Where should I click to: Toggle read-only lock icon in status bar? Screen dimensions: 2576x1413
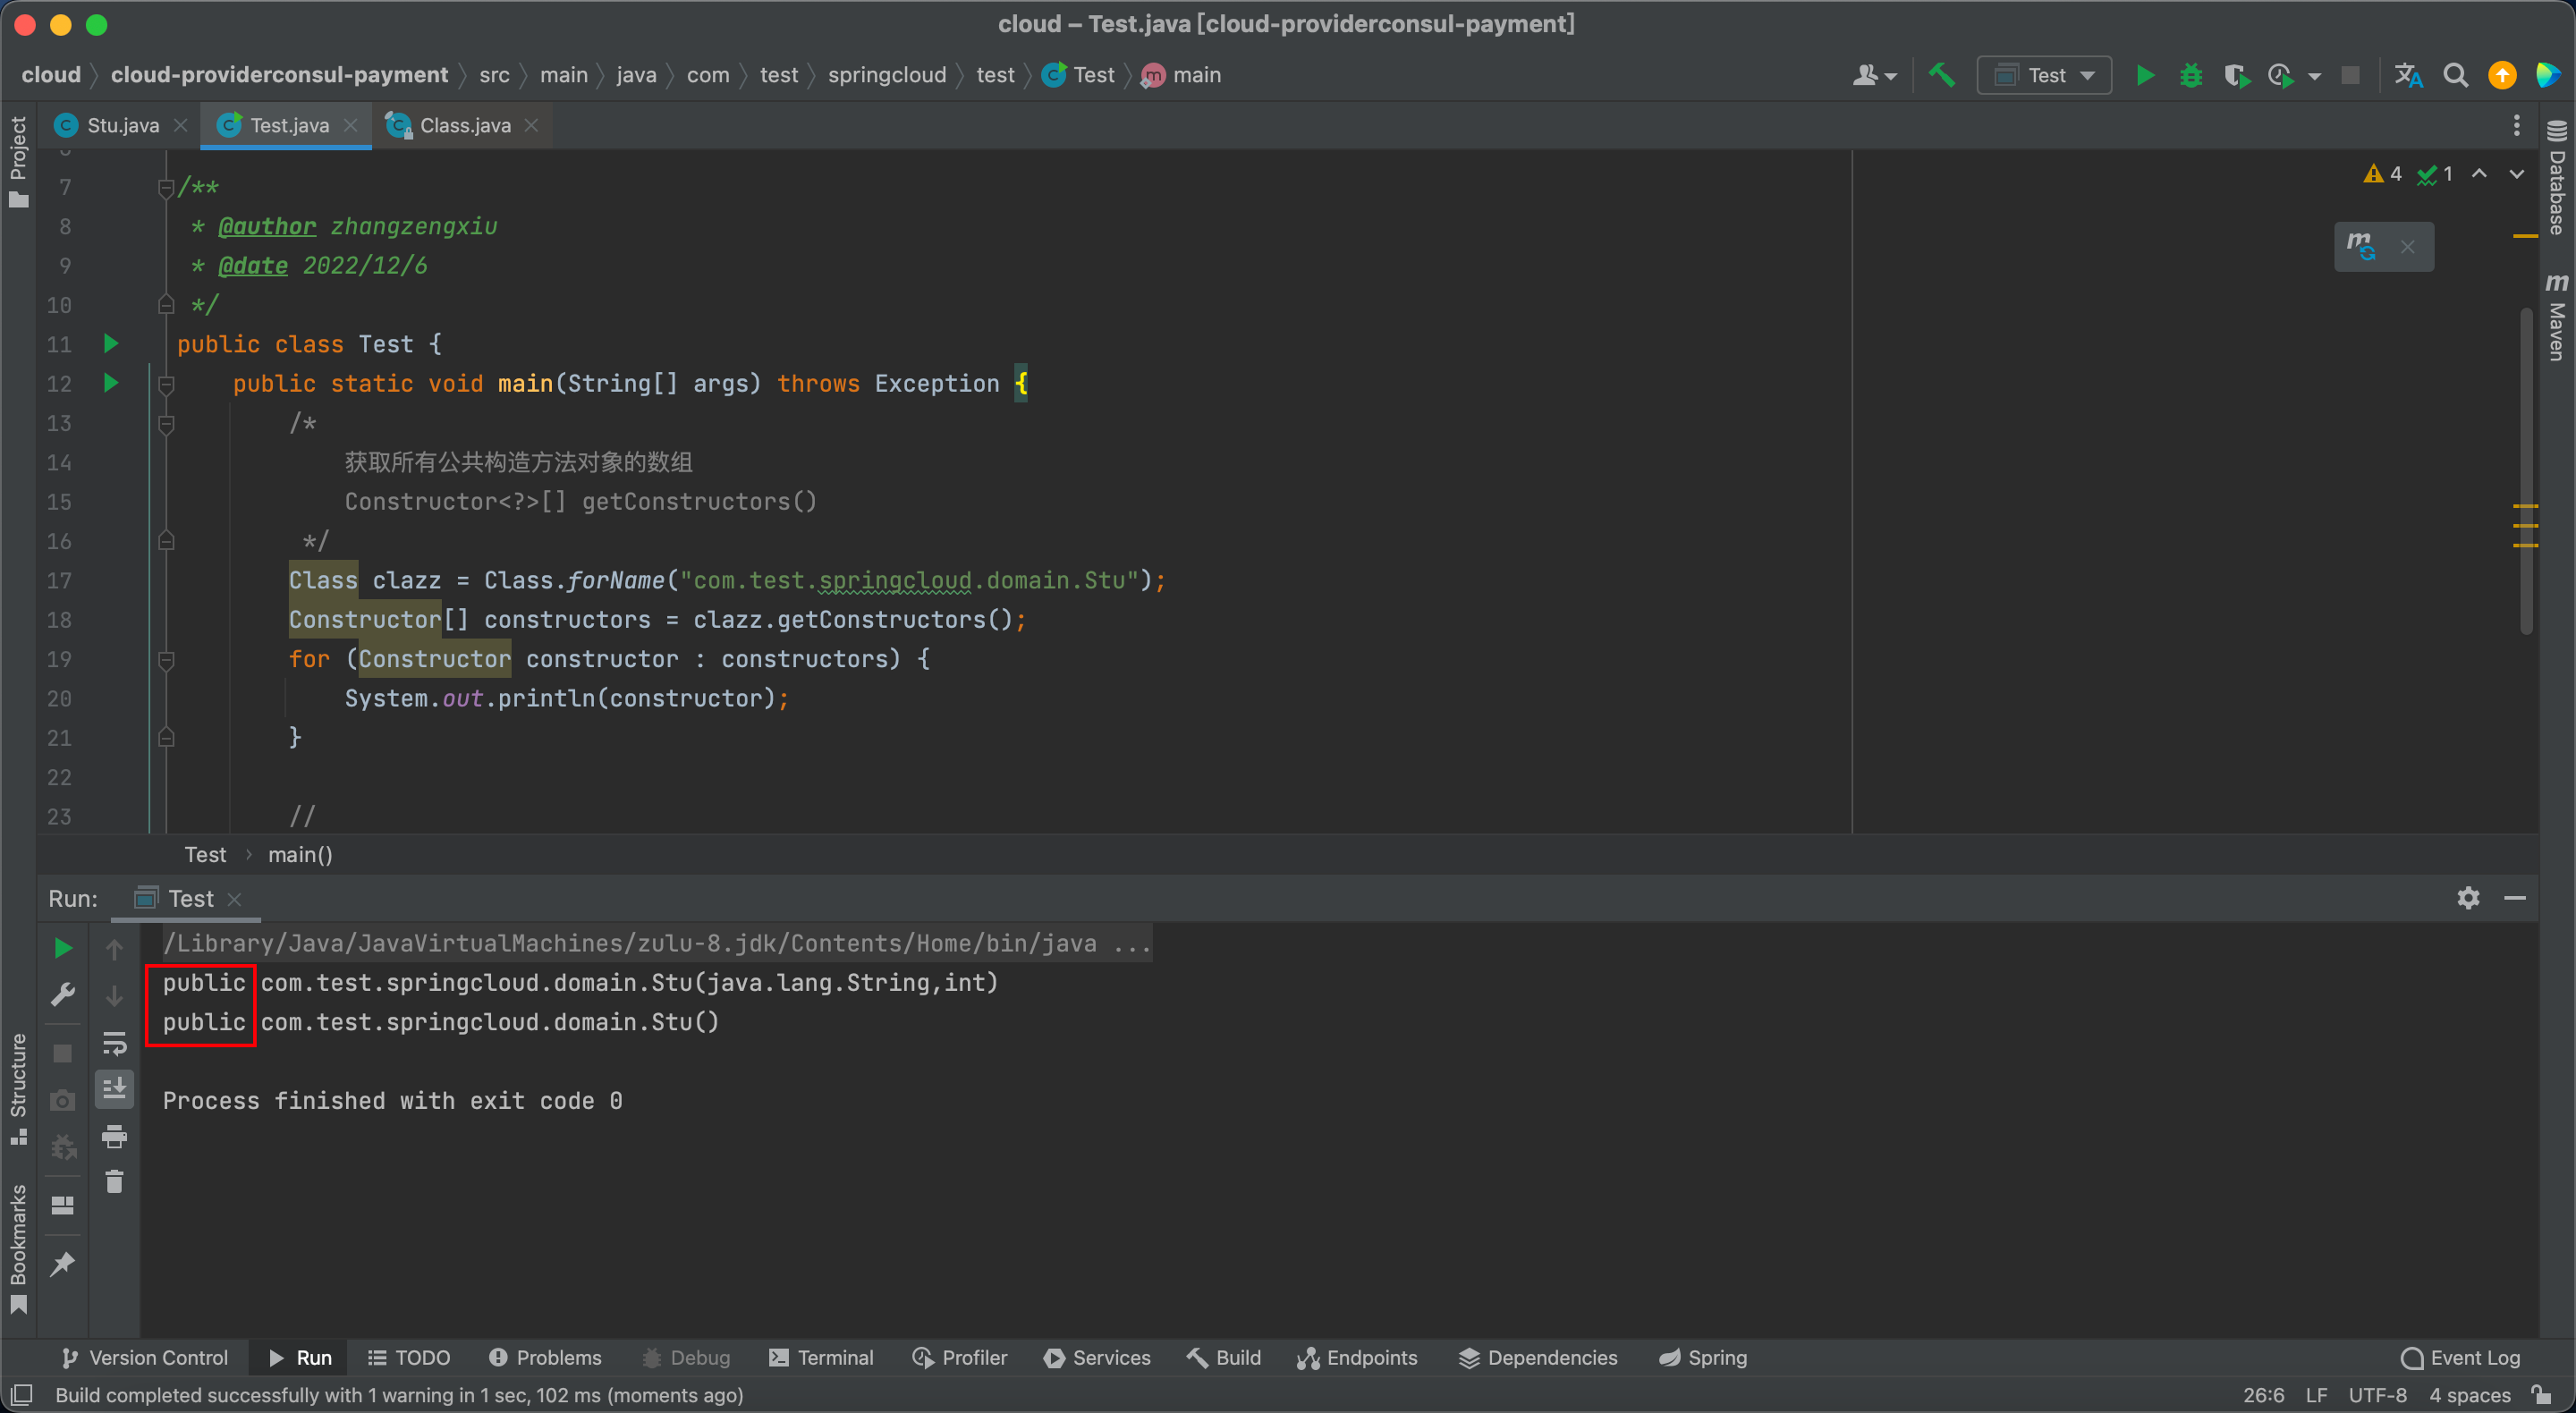click(2541, 1394)
